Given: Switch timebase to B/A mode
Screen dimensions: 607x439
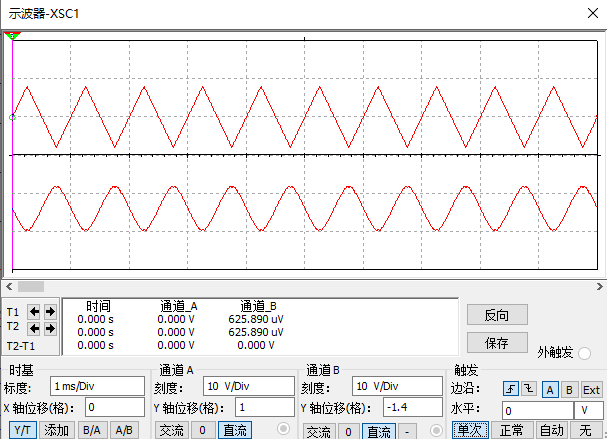Looking at the screenshot, I should [90, 431].
